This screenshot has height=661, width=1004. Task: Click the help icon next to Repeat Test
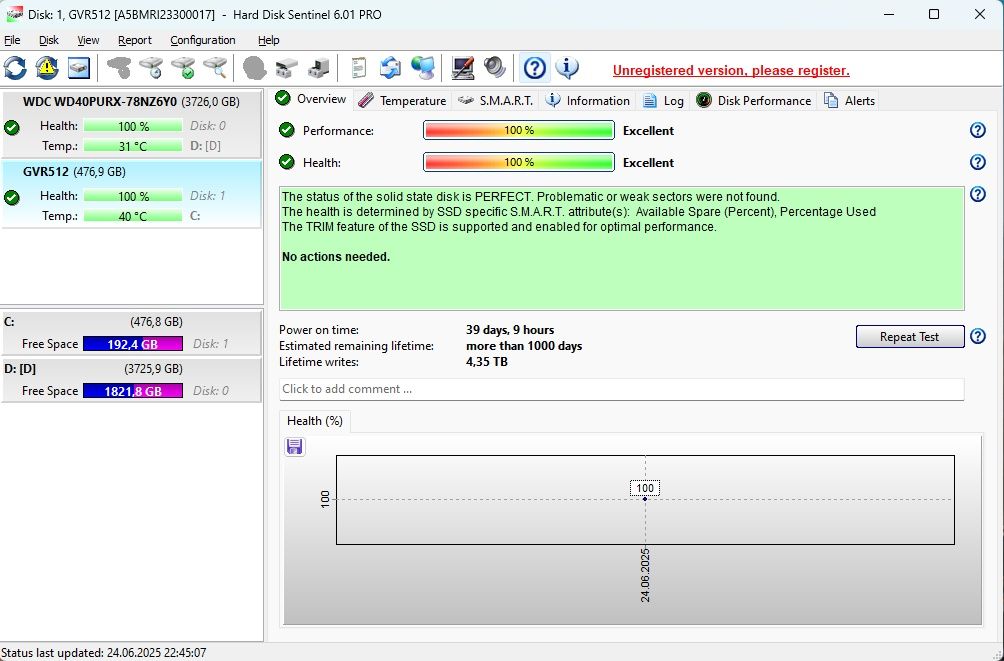pyautogui.click(x=978, y=336)
